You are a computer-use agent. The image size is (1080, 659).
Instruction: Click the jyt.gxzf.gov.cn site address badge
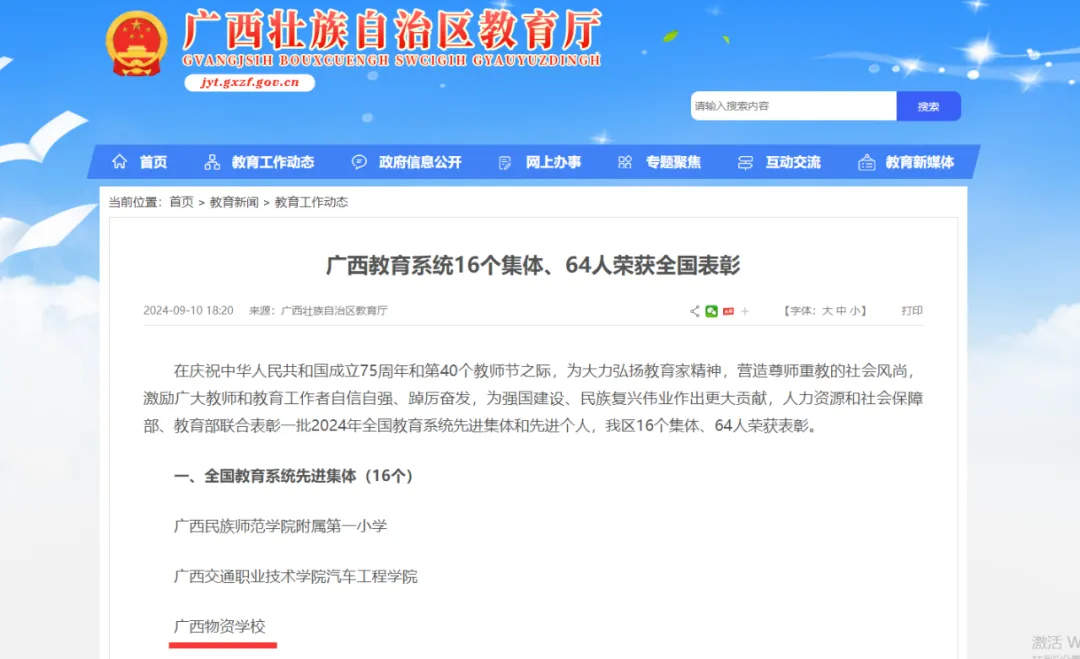[x=250, y=83]
